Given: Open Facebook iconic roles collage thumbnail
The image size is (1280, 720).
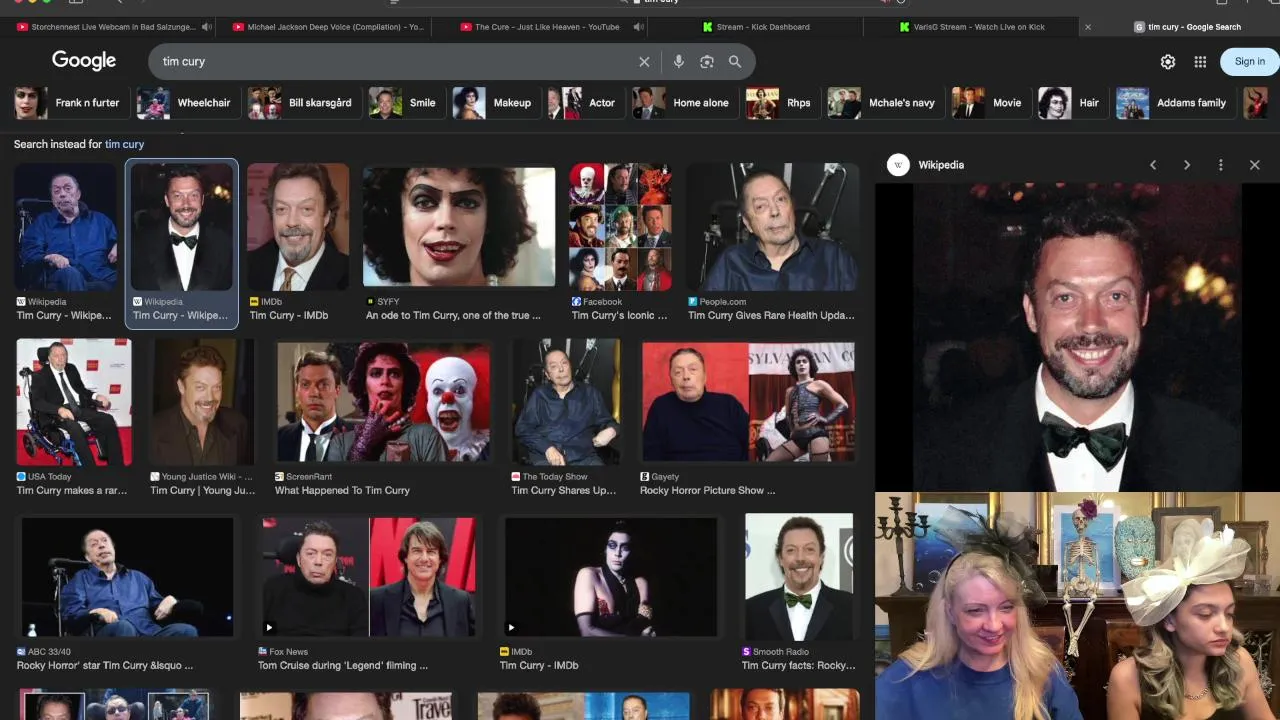Looking at the screenshot, I should [620, 227].
